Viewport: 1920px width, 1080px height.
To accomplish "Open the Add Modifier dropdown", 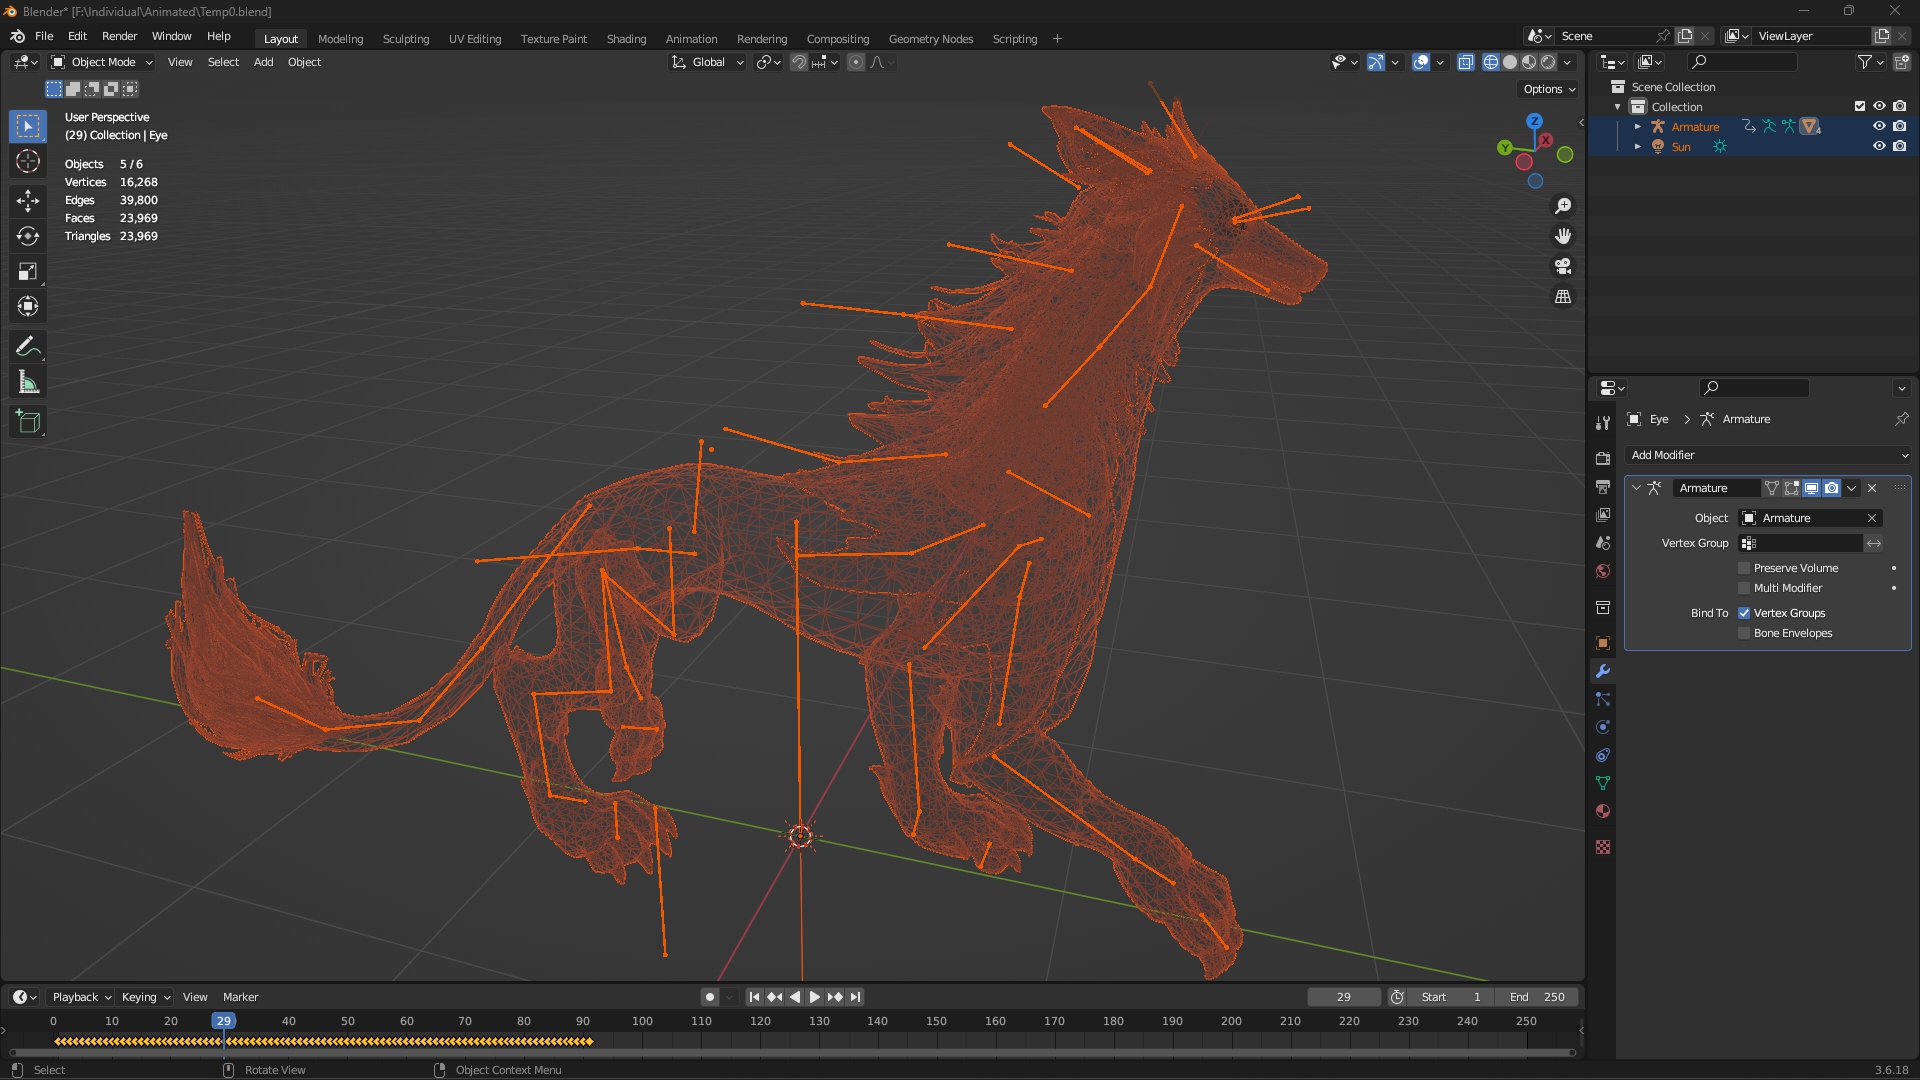I will (x=1767, y=455).
